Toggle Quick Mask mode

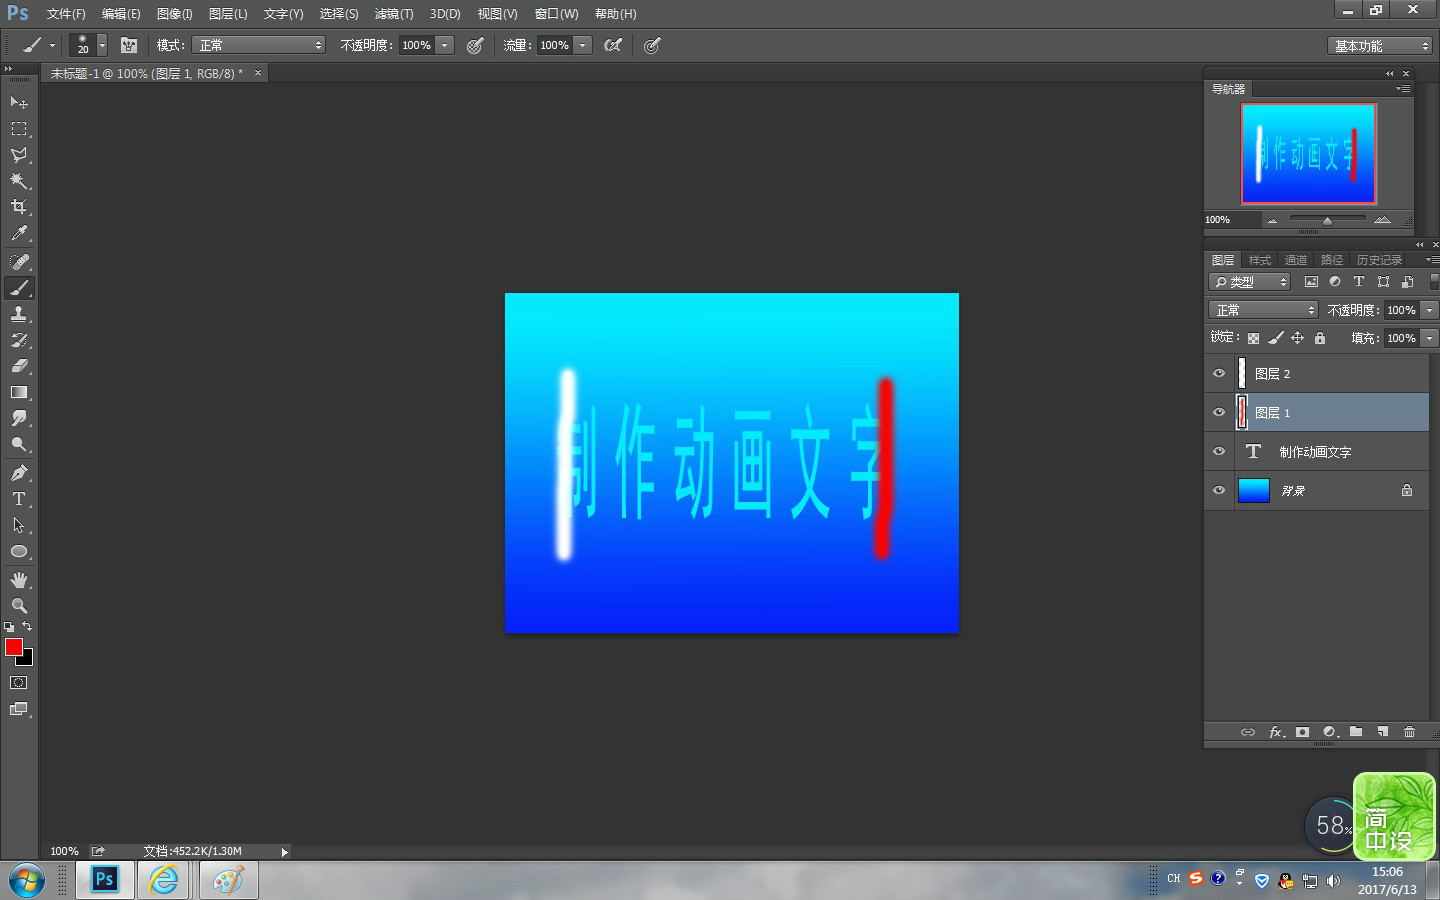pos(19,683)
